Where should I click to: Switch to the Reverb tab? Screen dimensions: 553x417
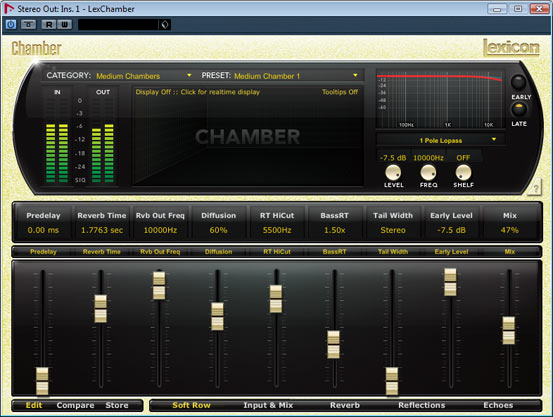coord(345,405)
